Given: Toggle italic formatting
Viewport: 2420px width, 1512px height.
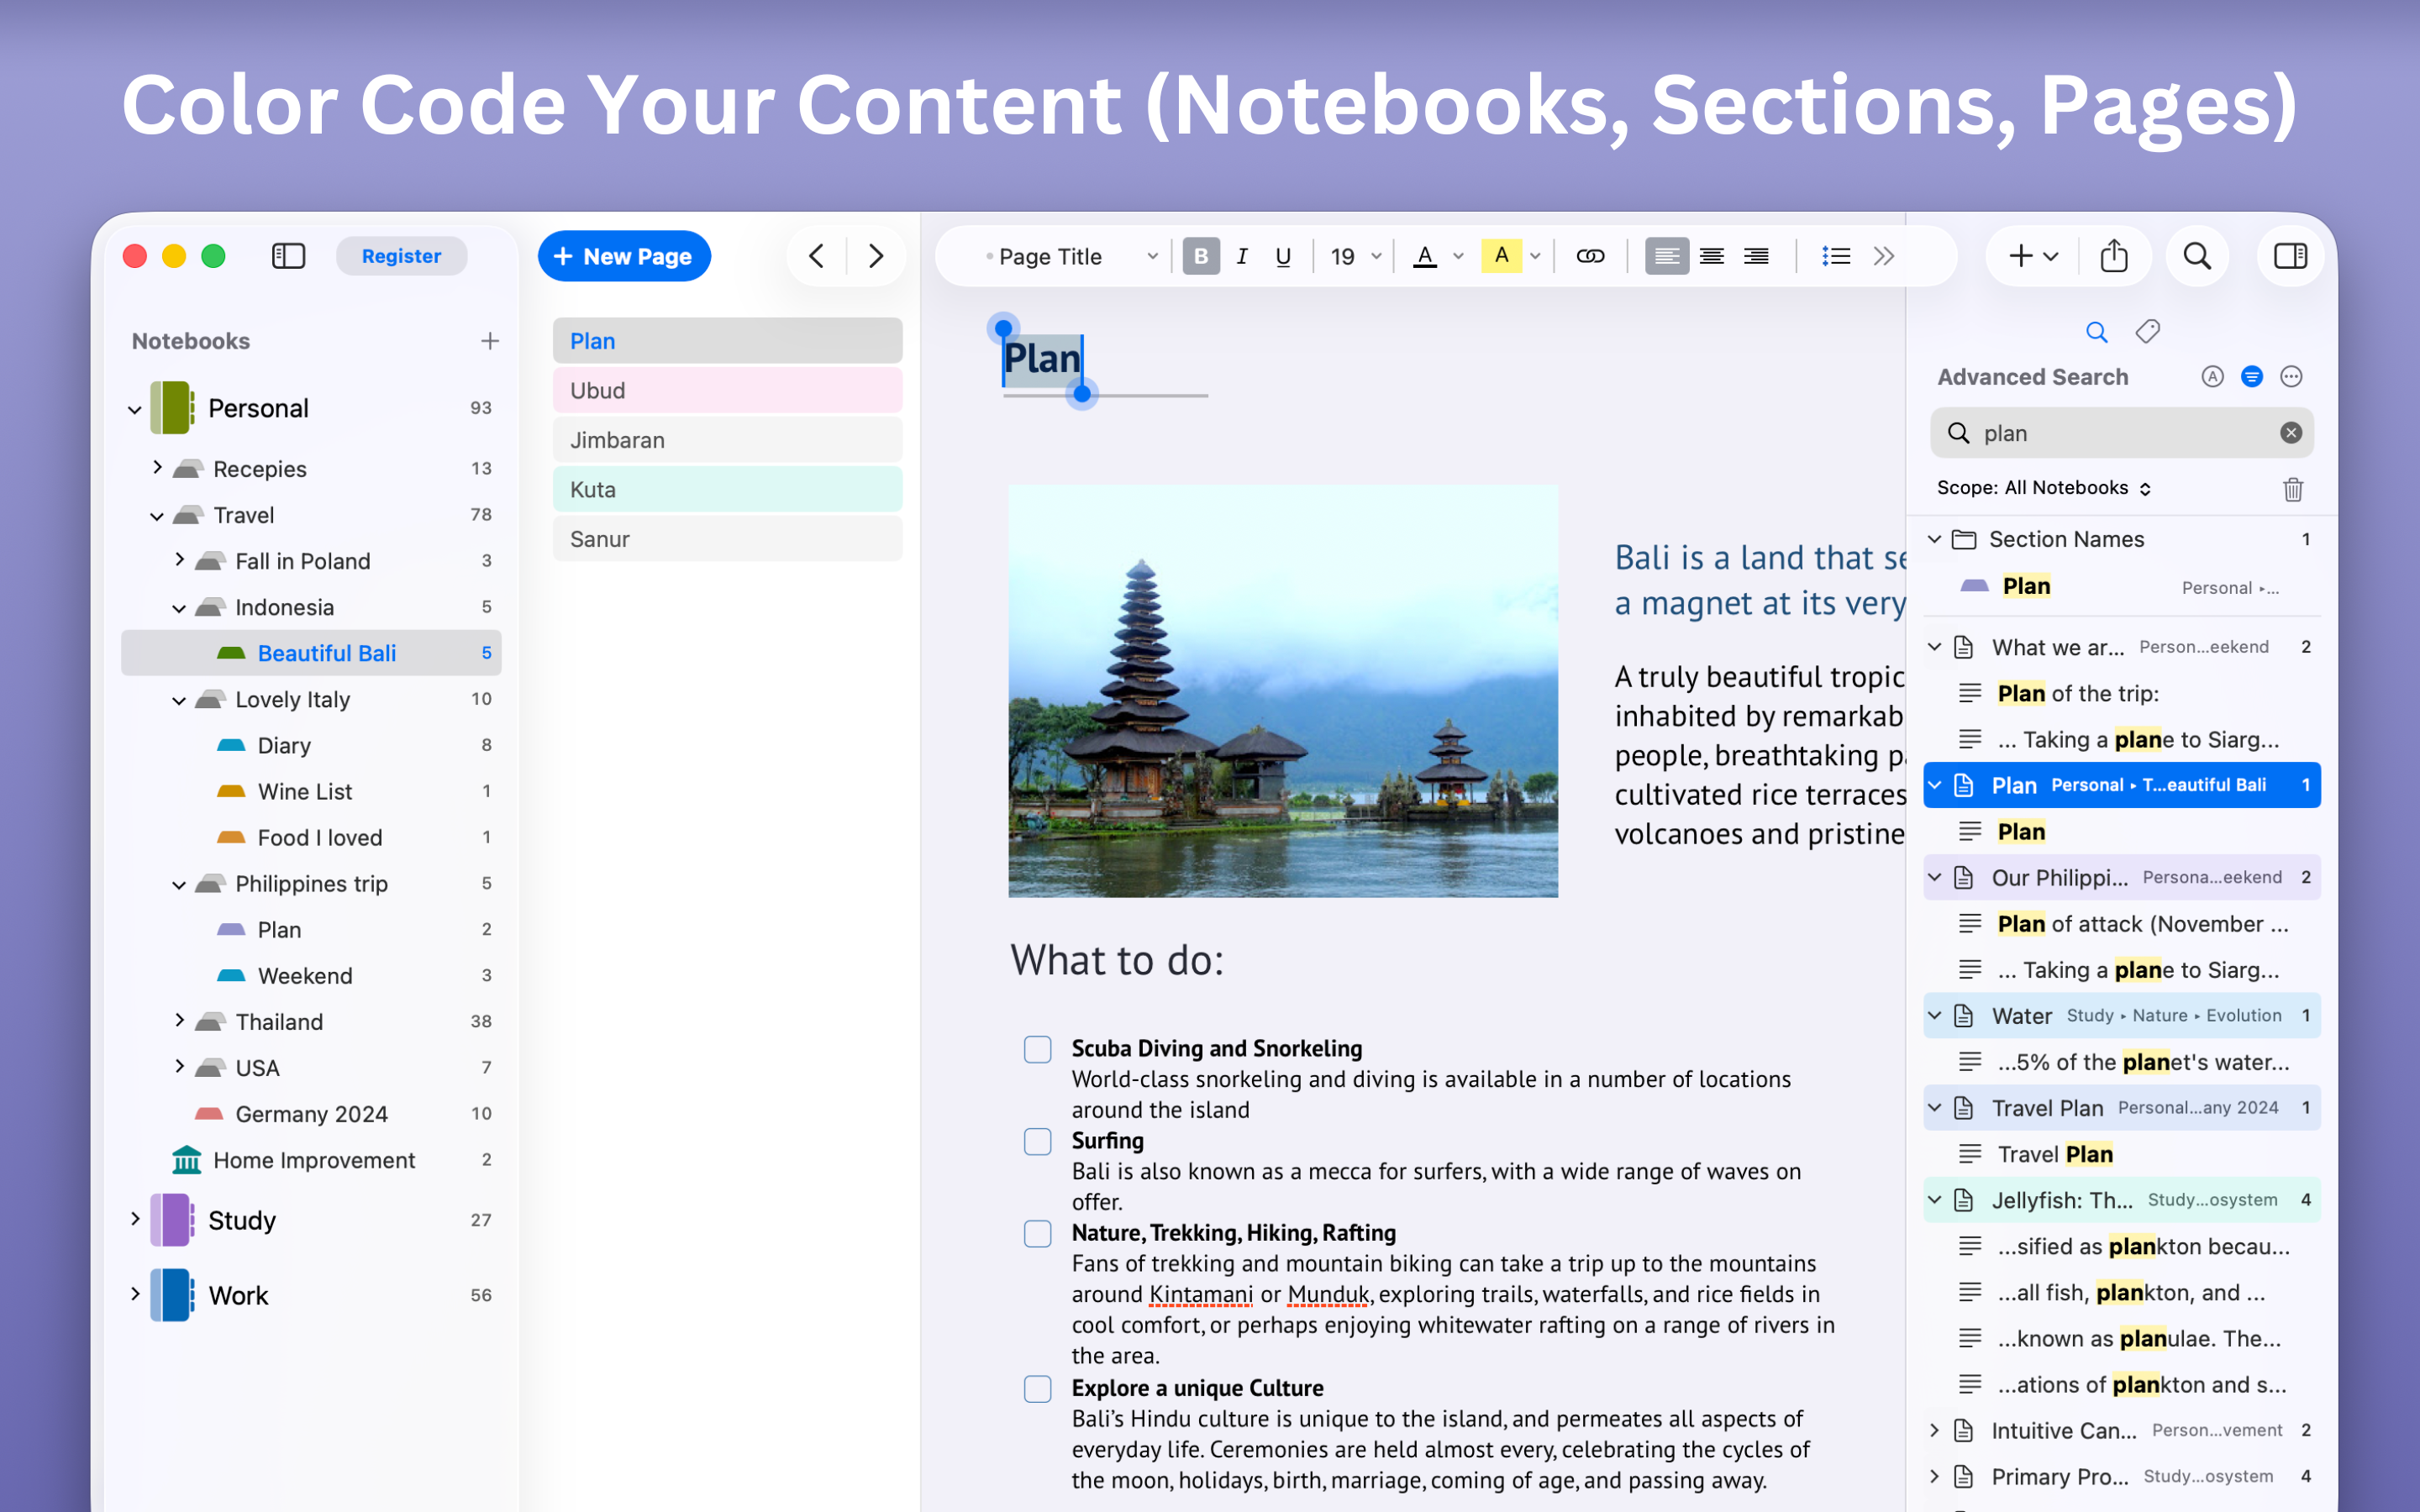Looking at the screenshot, I should point(1242,256).
